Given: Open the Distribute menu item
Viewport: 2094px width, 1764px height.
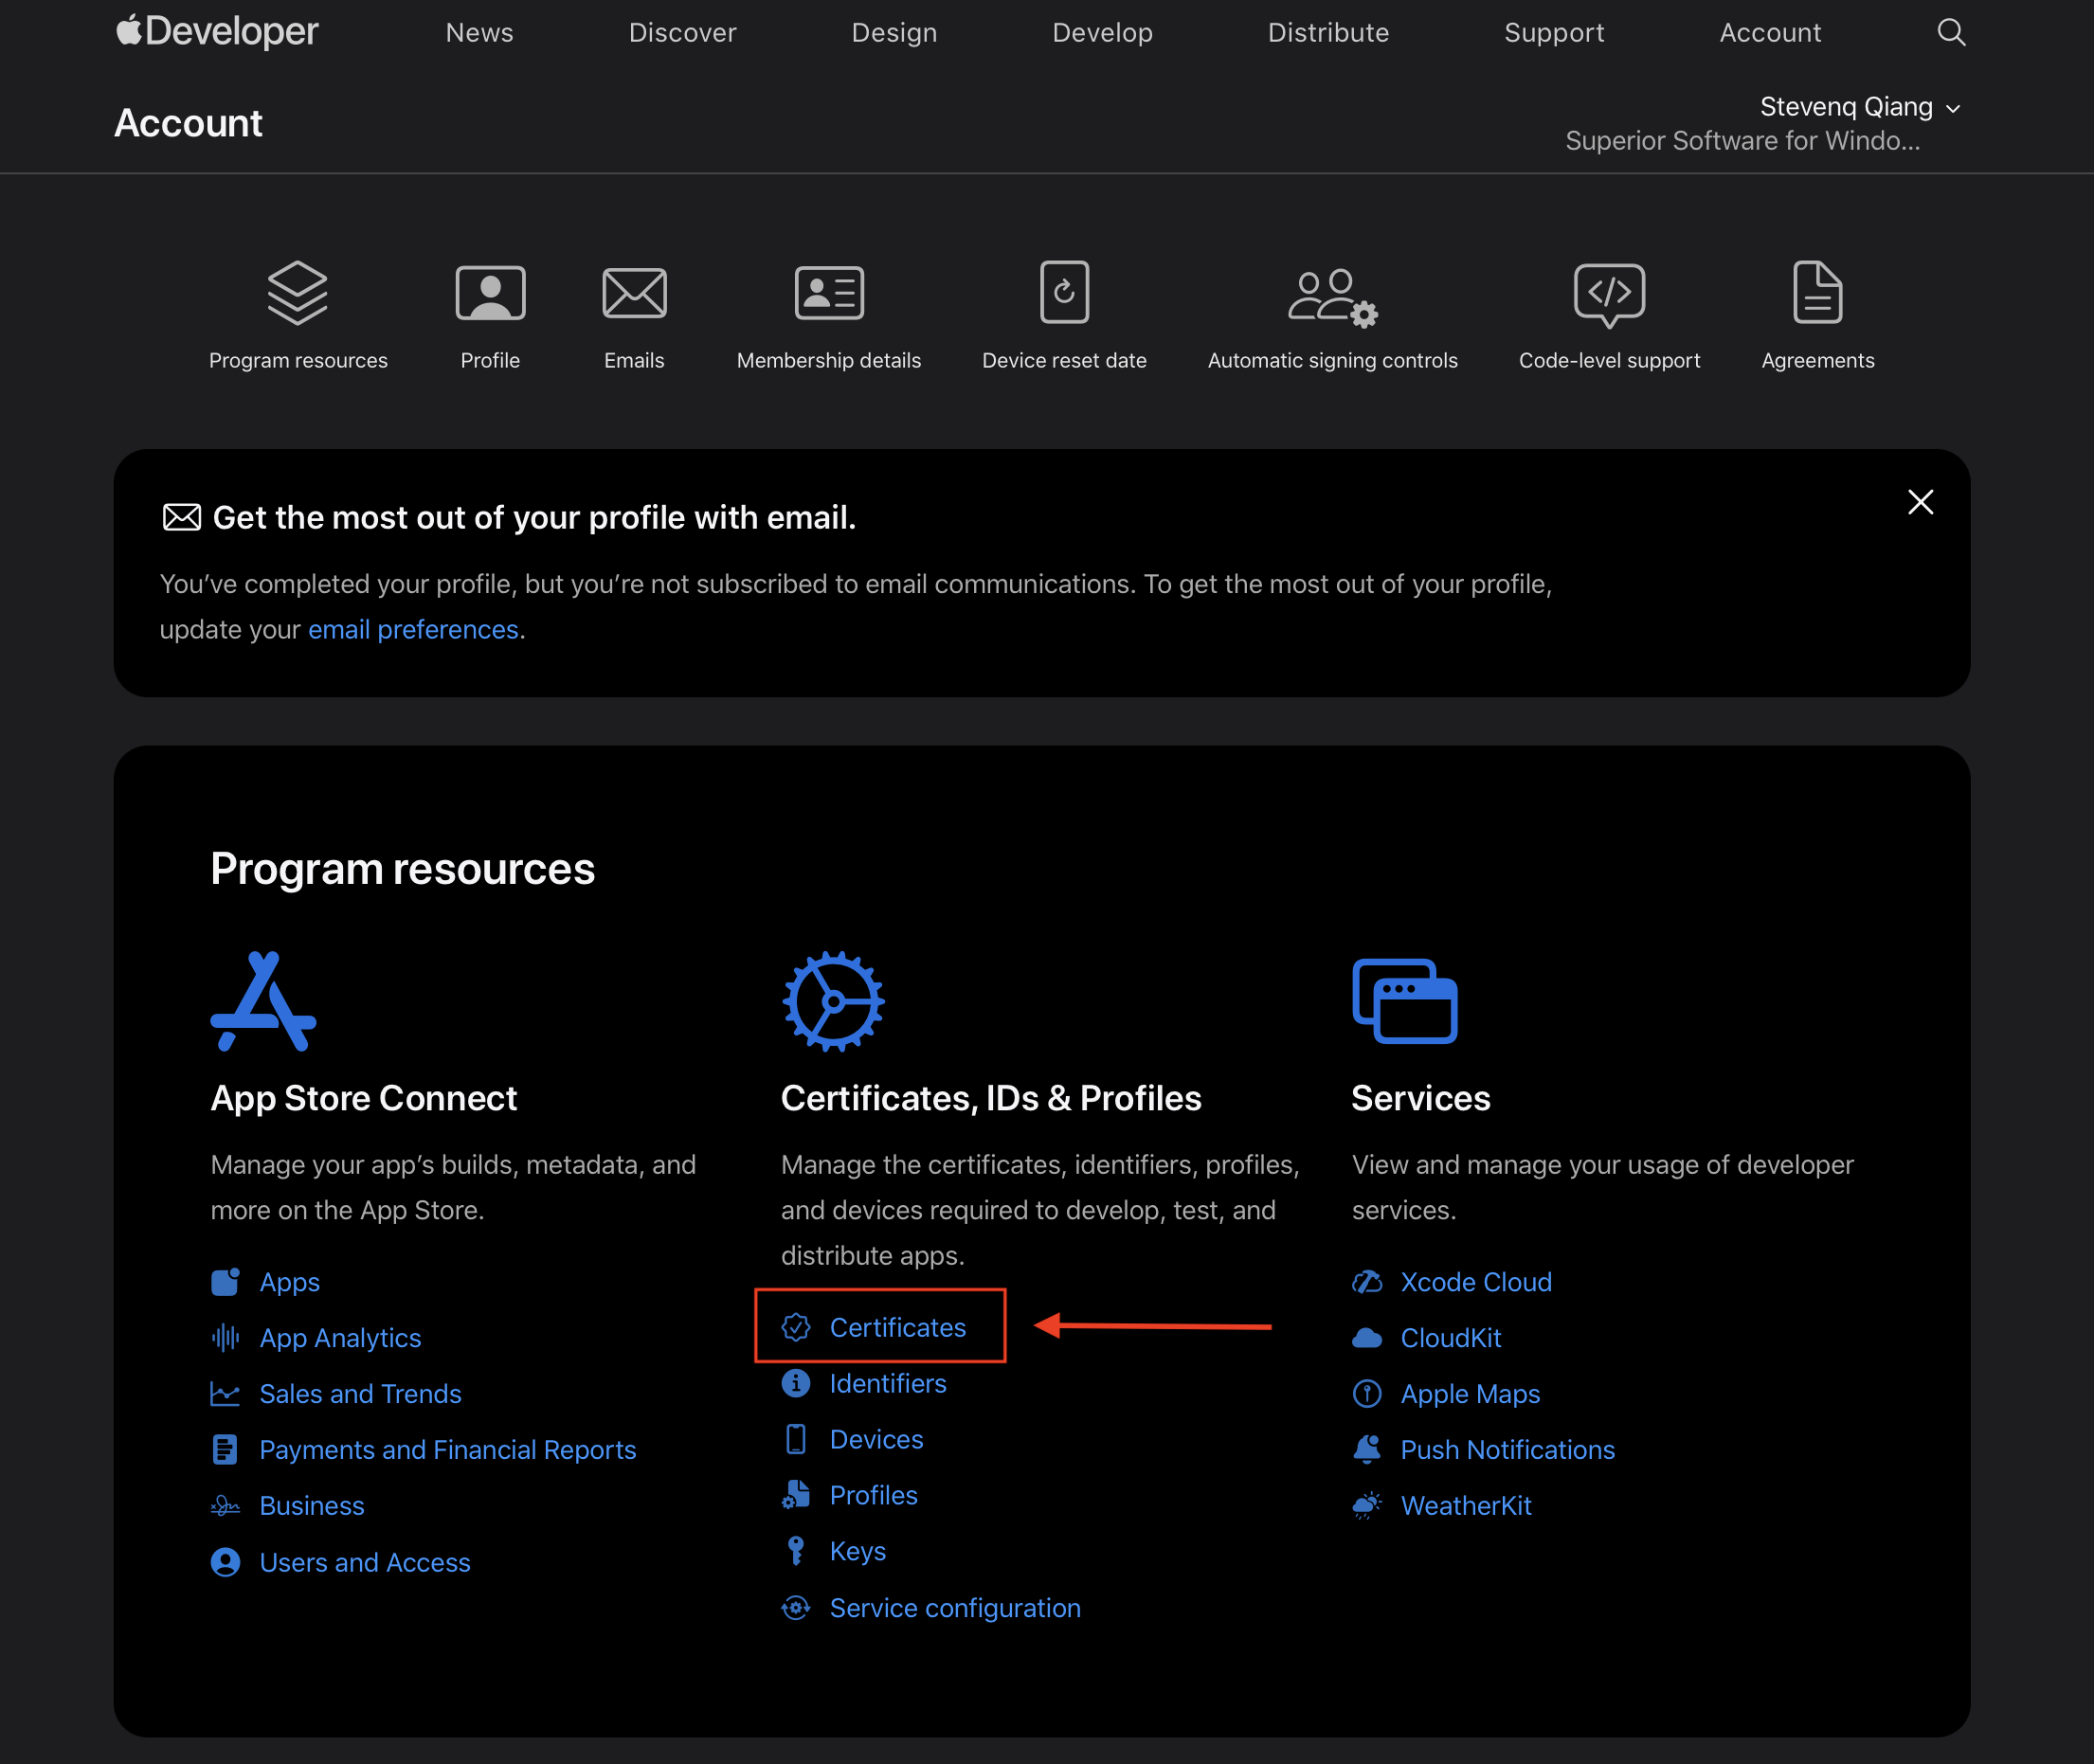Looking at the screenshot, I should (1328, 33).
